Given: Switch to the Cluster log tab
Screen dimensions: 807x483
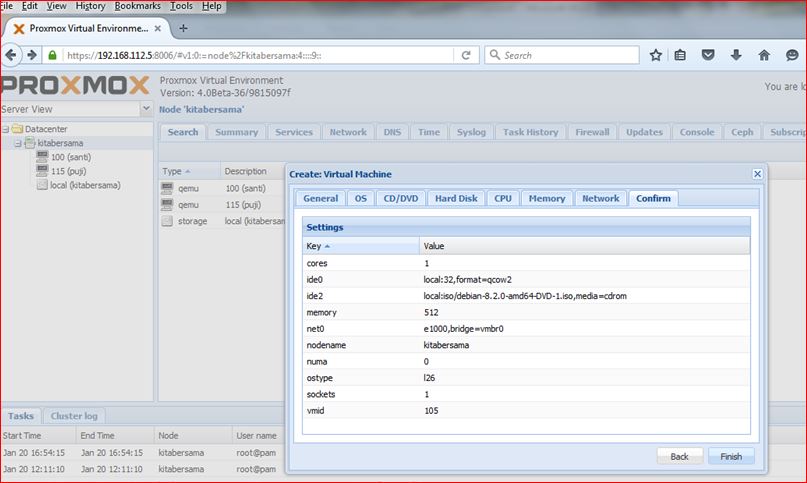Looking at the screenshot, I should (x=74, y=416).
